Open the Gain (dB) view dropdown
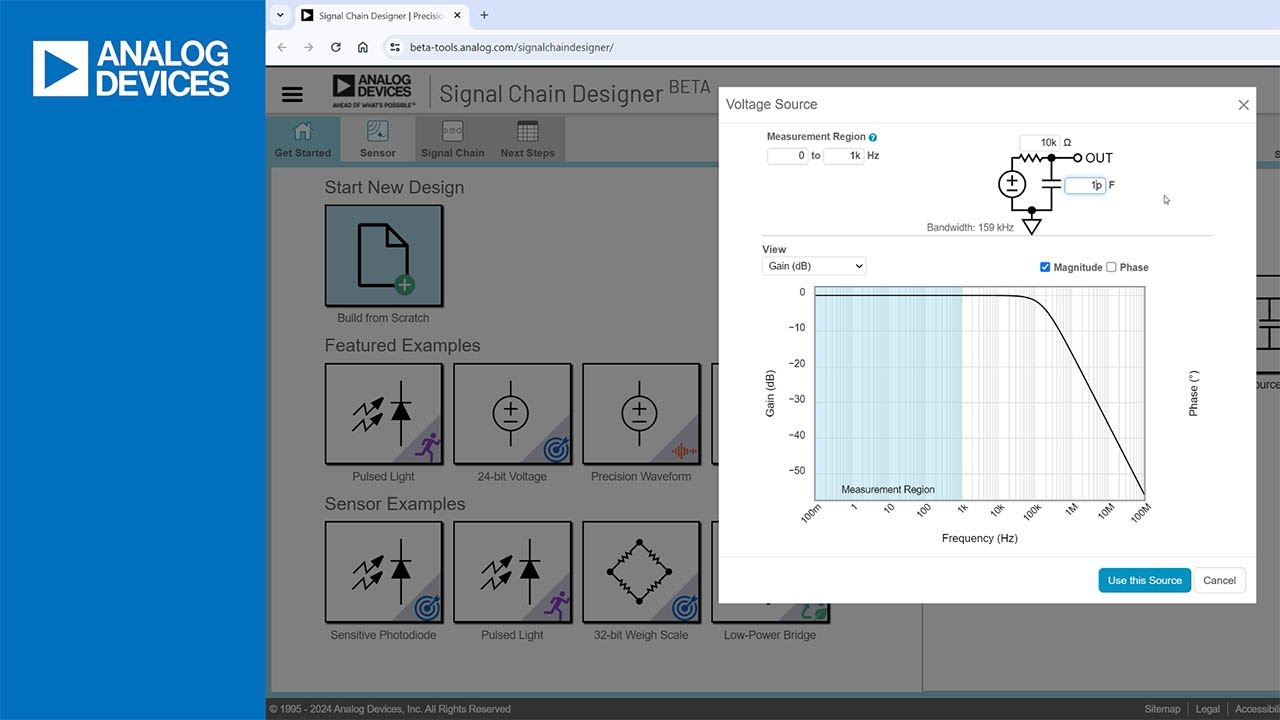The image size is (1280, 720). tap(814, 266)
